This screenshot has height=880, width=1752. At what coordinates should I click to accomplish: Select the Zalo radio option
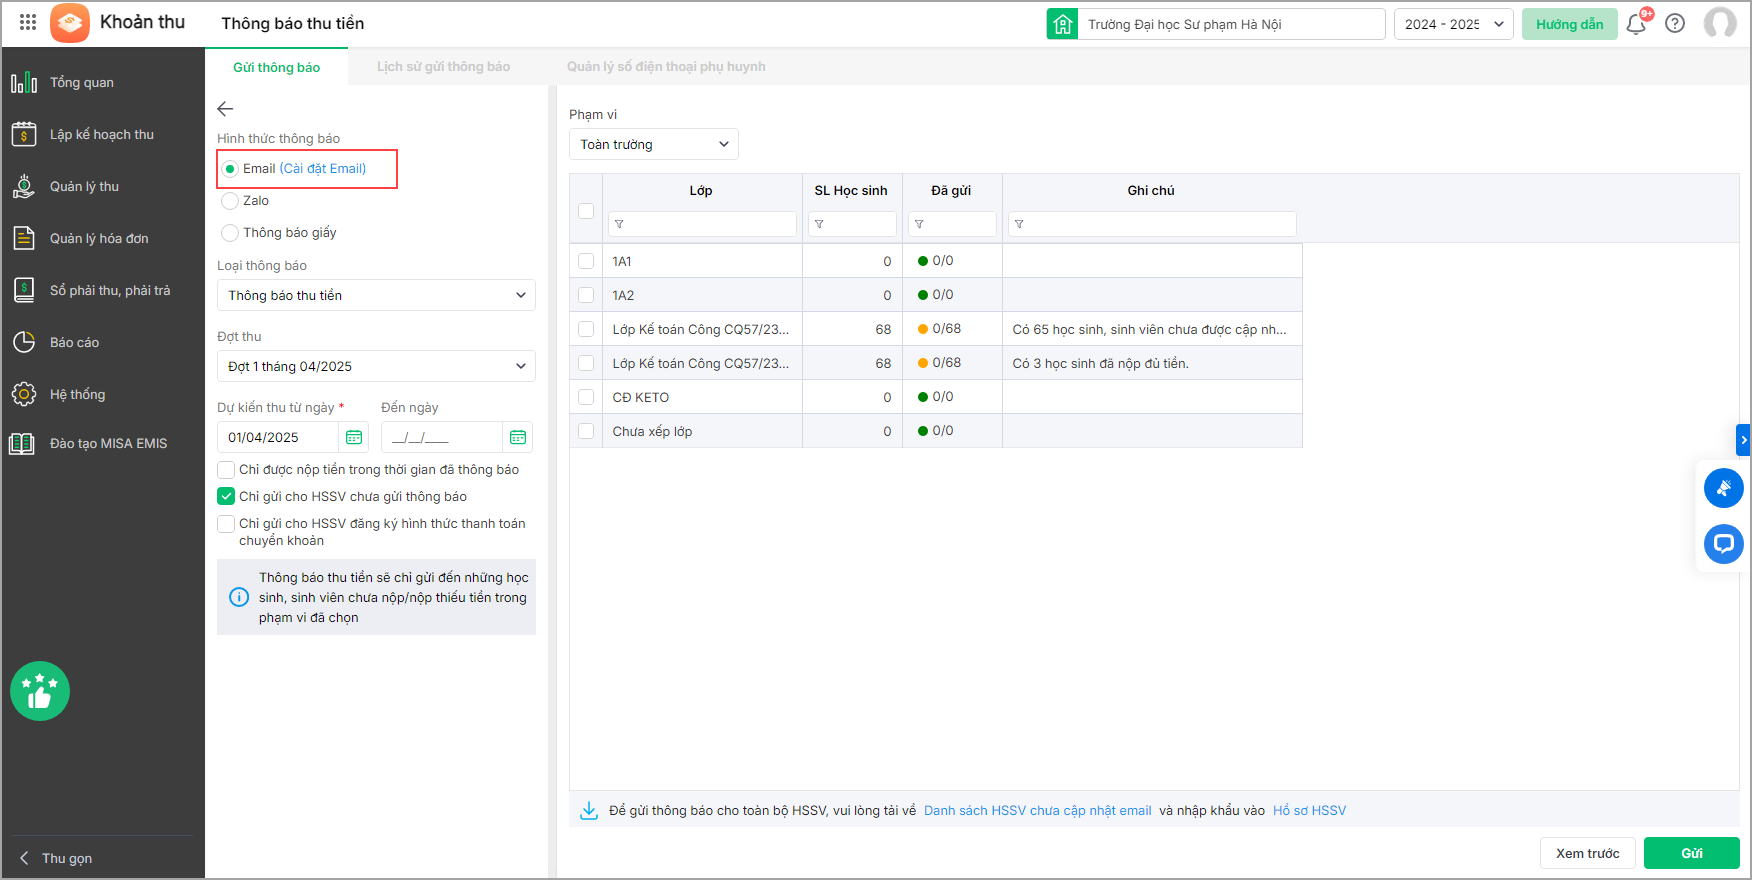coord(231,201)
